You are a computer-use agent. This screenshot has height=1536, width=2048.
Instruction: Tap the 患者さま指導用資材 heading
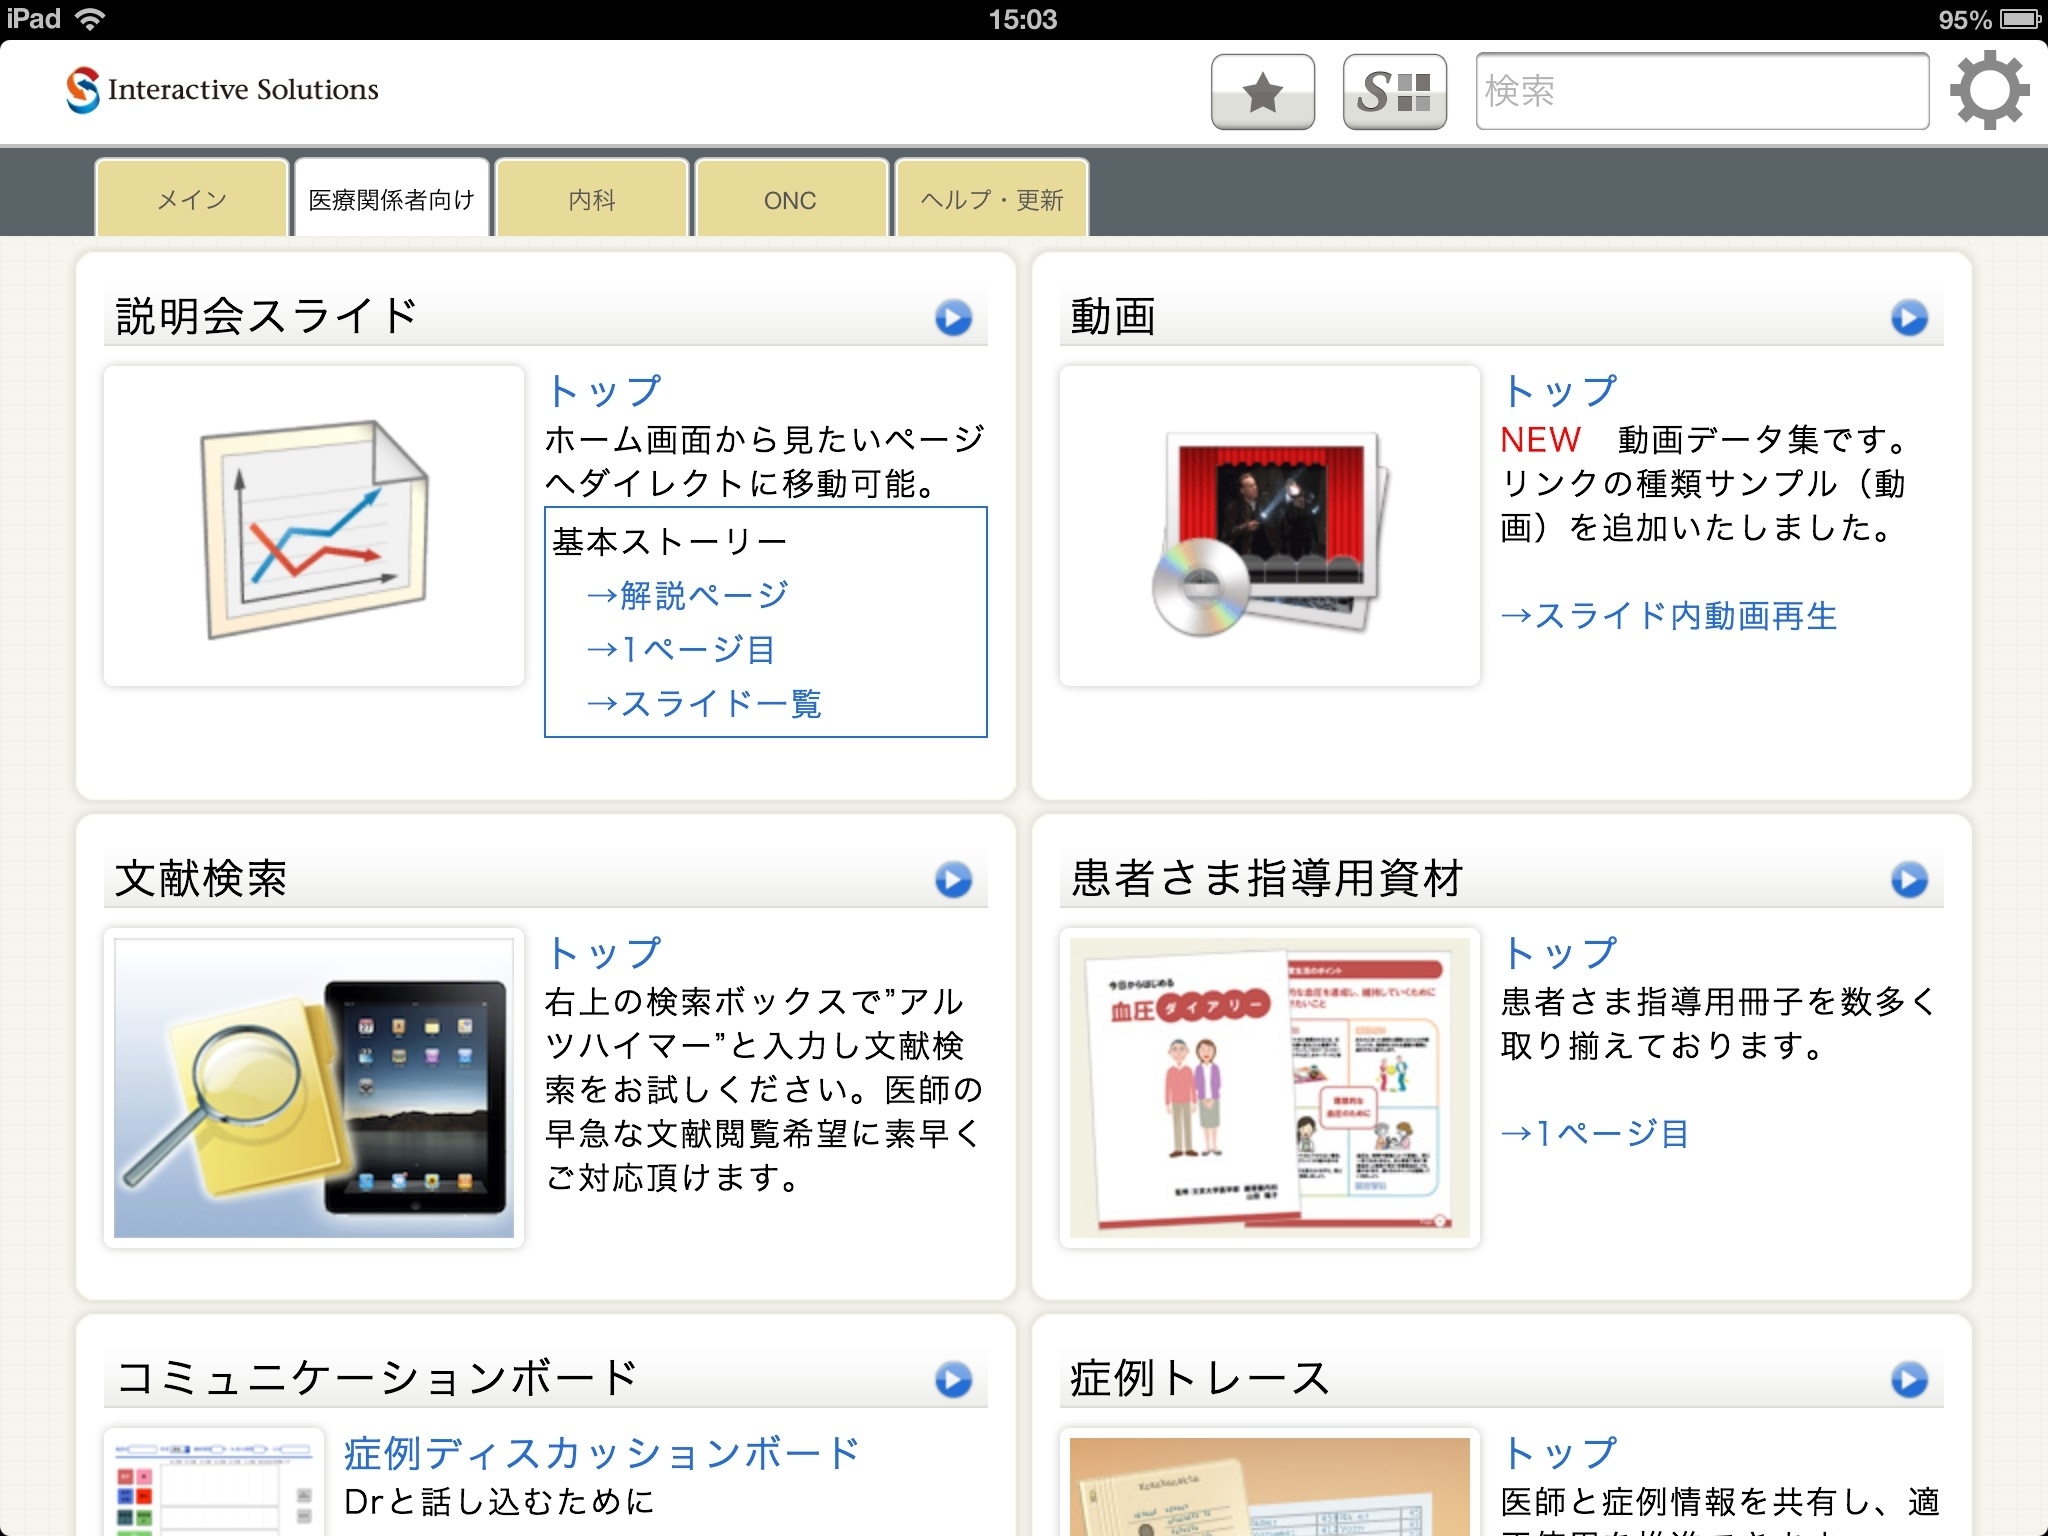(x=1267, y=878)
